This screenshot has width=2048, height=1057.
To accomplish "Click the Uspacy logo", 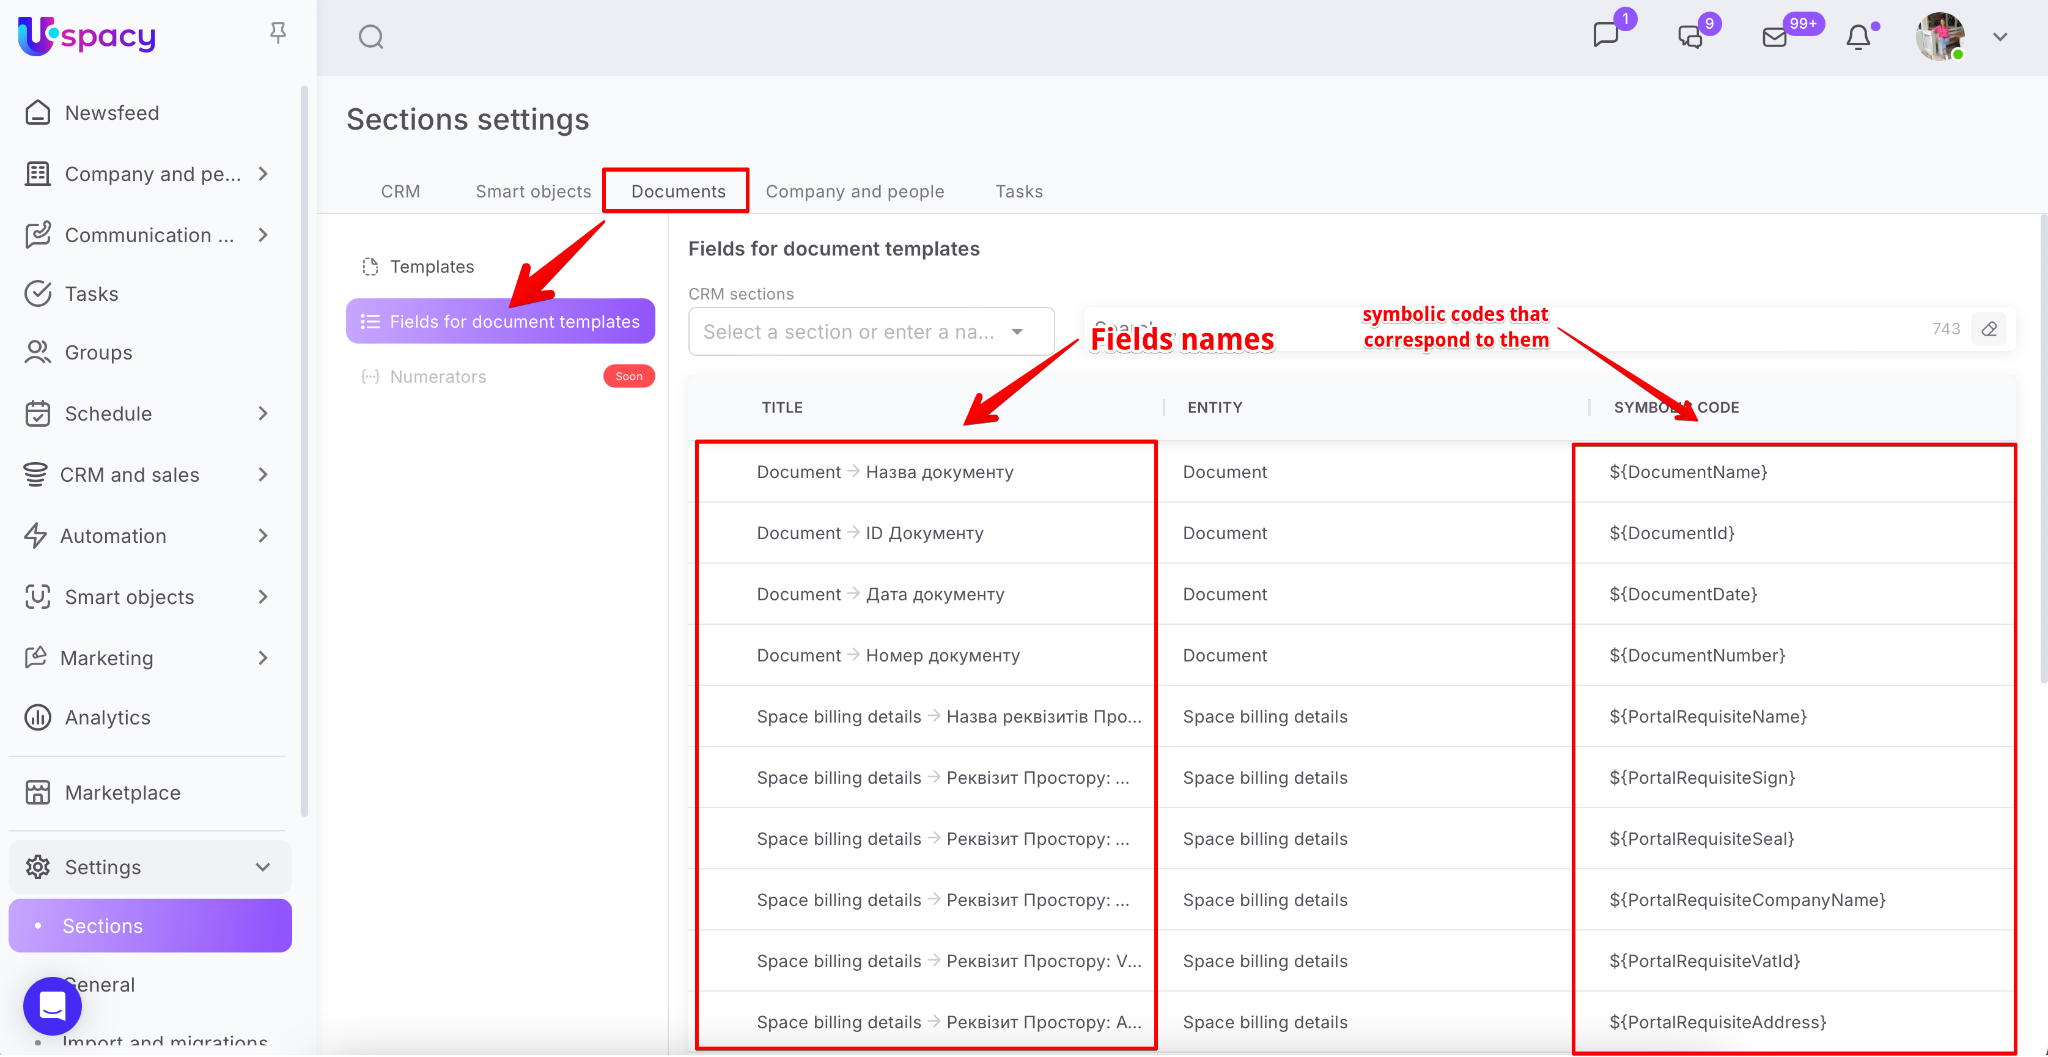I will [x=88, y=36].
